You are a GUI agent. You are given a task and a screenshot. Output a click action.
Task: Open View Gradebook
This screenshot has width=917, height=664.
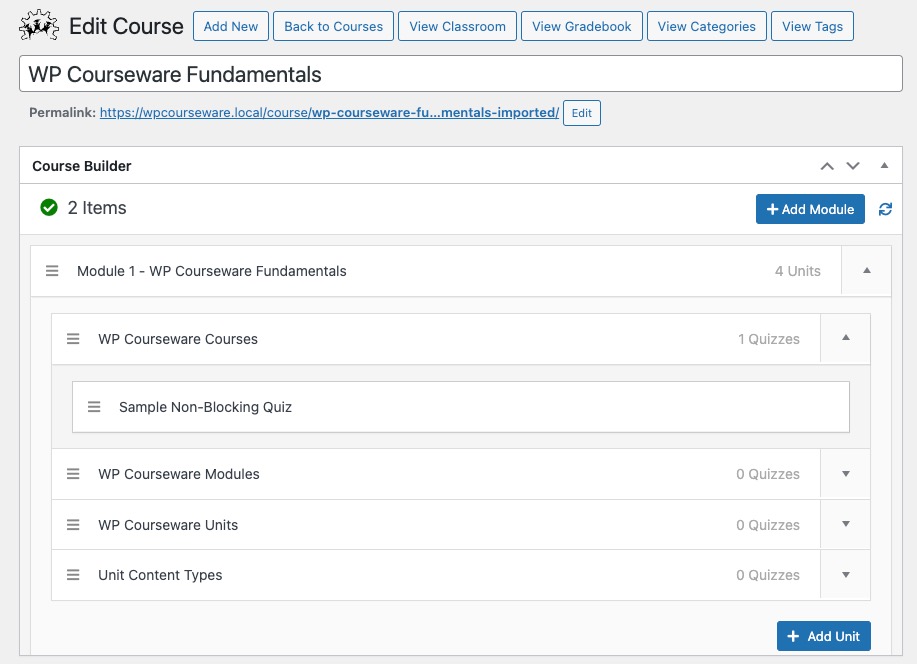(x=581, y=26)
